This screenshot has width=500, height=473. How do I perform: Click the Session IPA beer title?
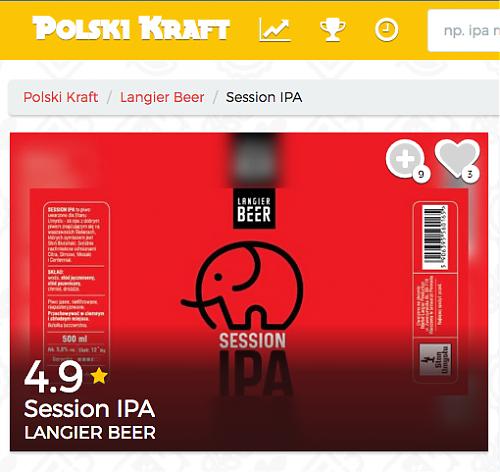90,409
